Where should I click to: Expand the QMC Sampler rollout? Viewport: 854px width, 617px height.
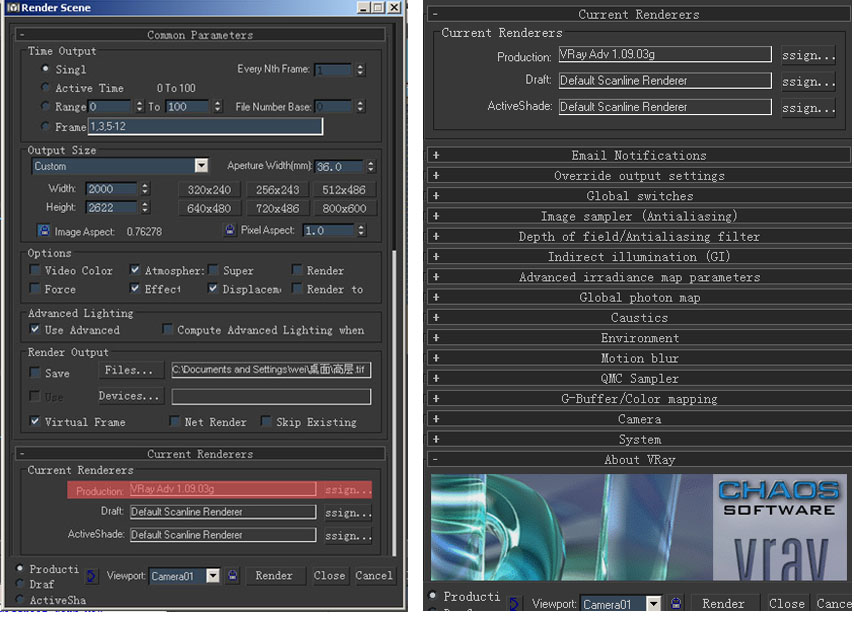pyautogui.click(x=639, y=378)
